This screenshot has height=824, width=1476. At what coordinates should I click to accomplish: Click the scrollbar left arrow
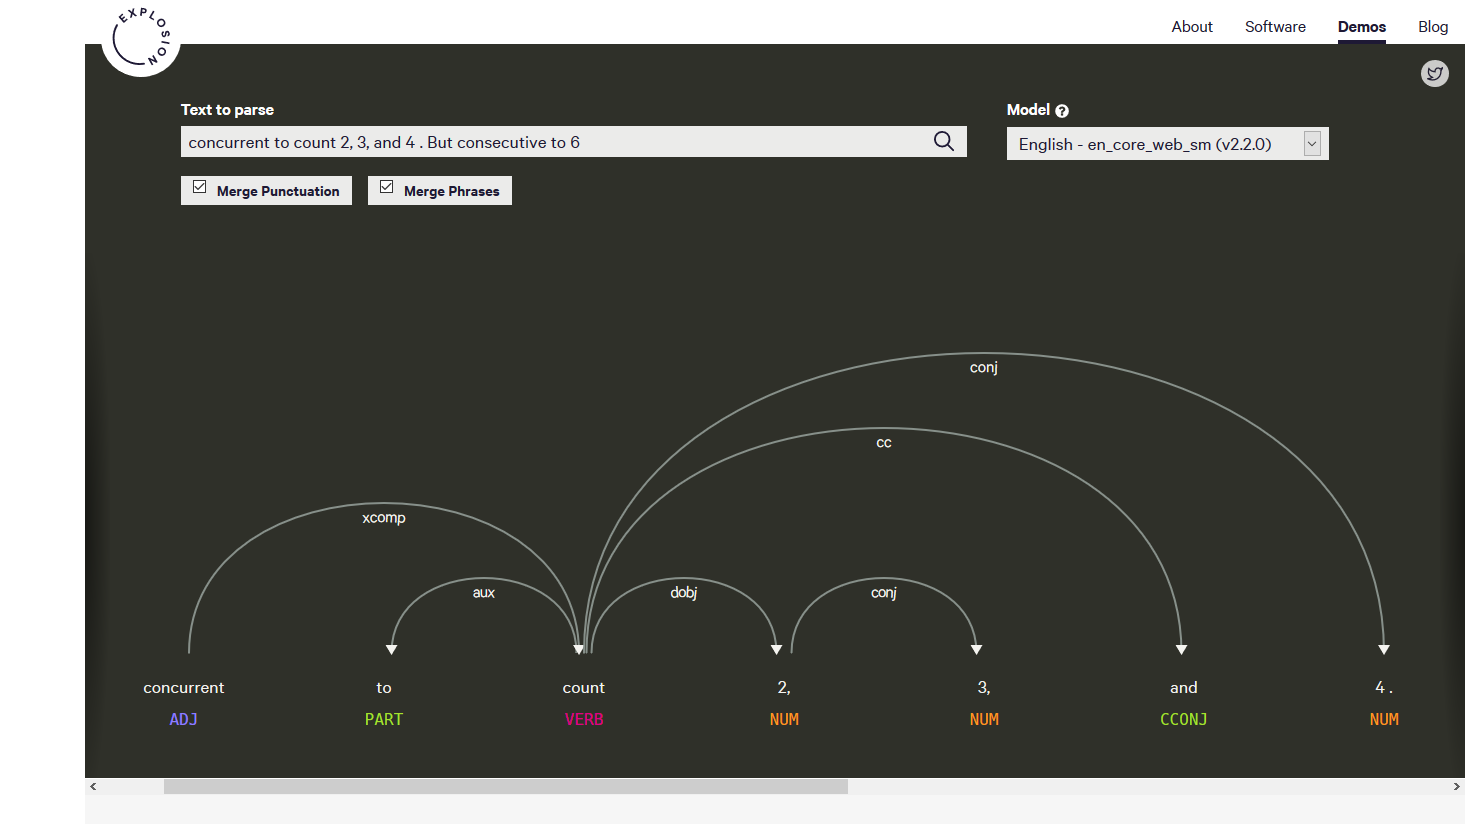tap(93, 787)
